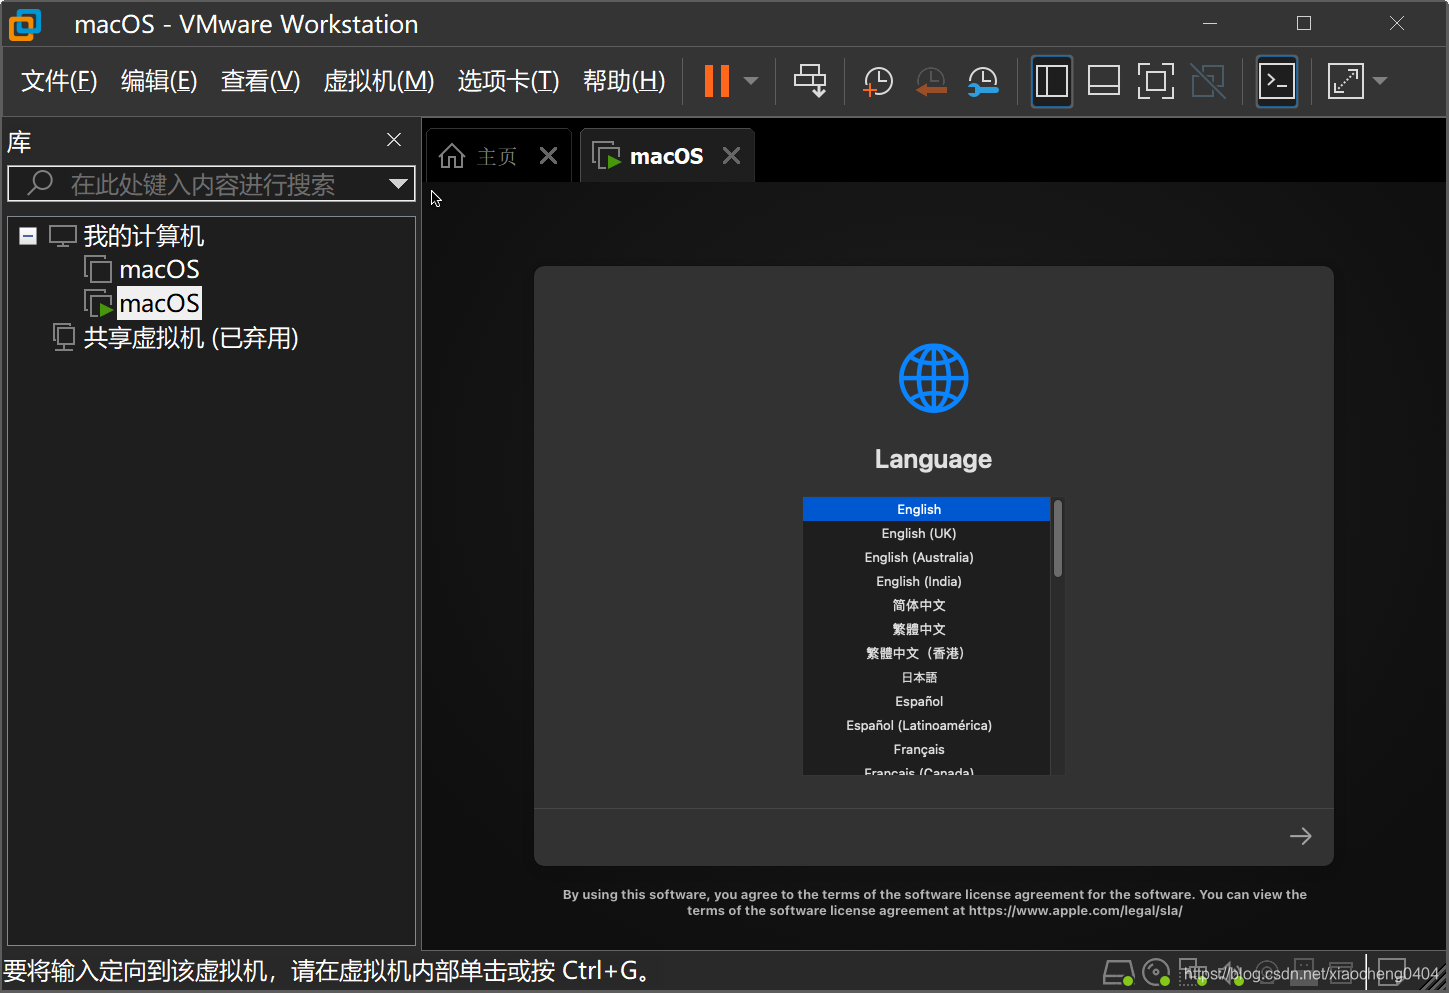Open the 选项卡(T) menu
Viewport: 1449px width, 993px height.
pyautogui.click(x=508, y=81)
